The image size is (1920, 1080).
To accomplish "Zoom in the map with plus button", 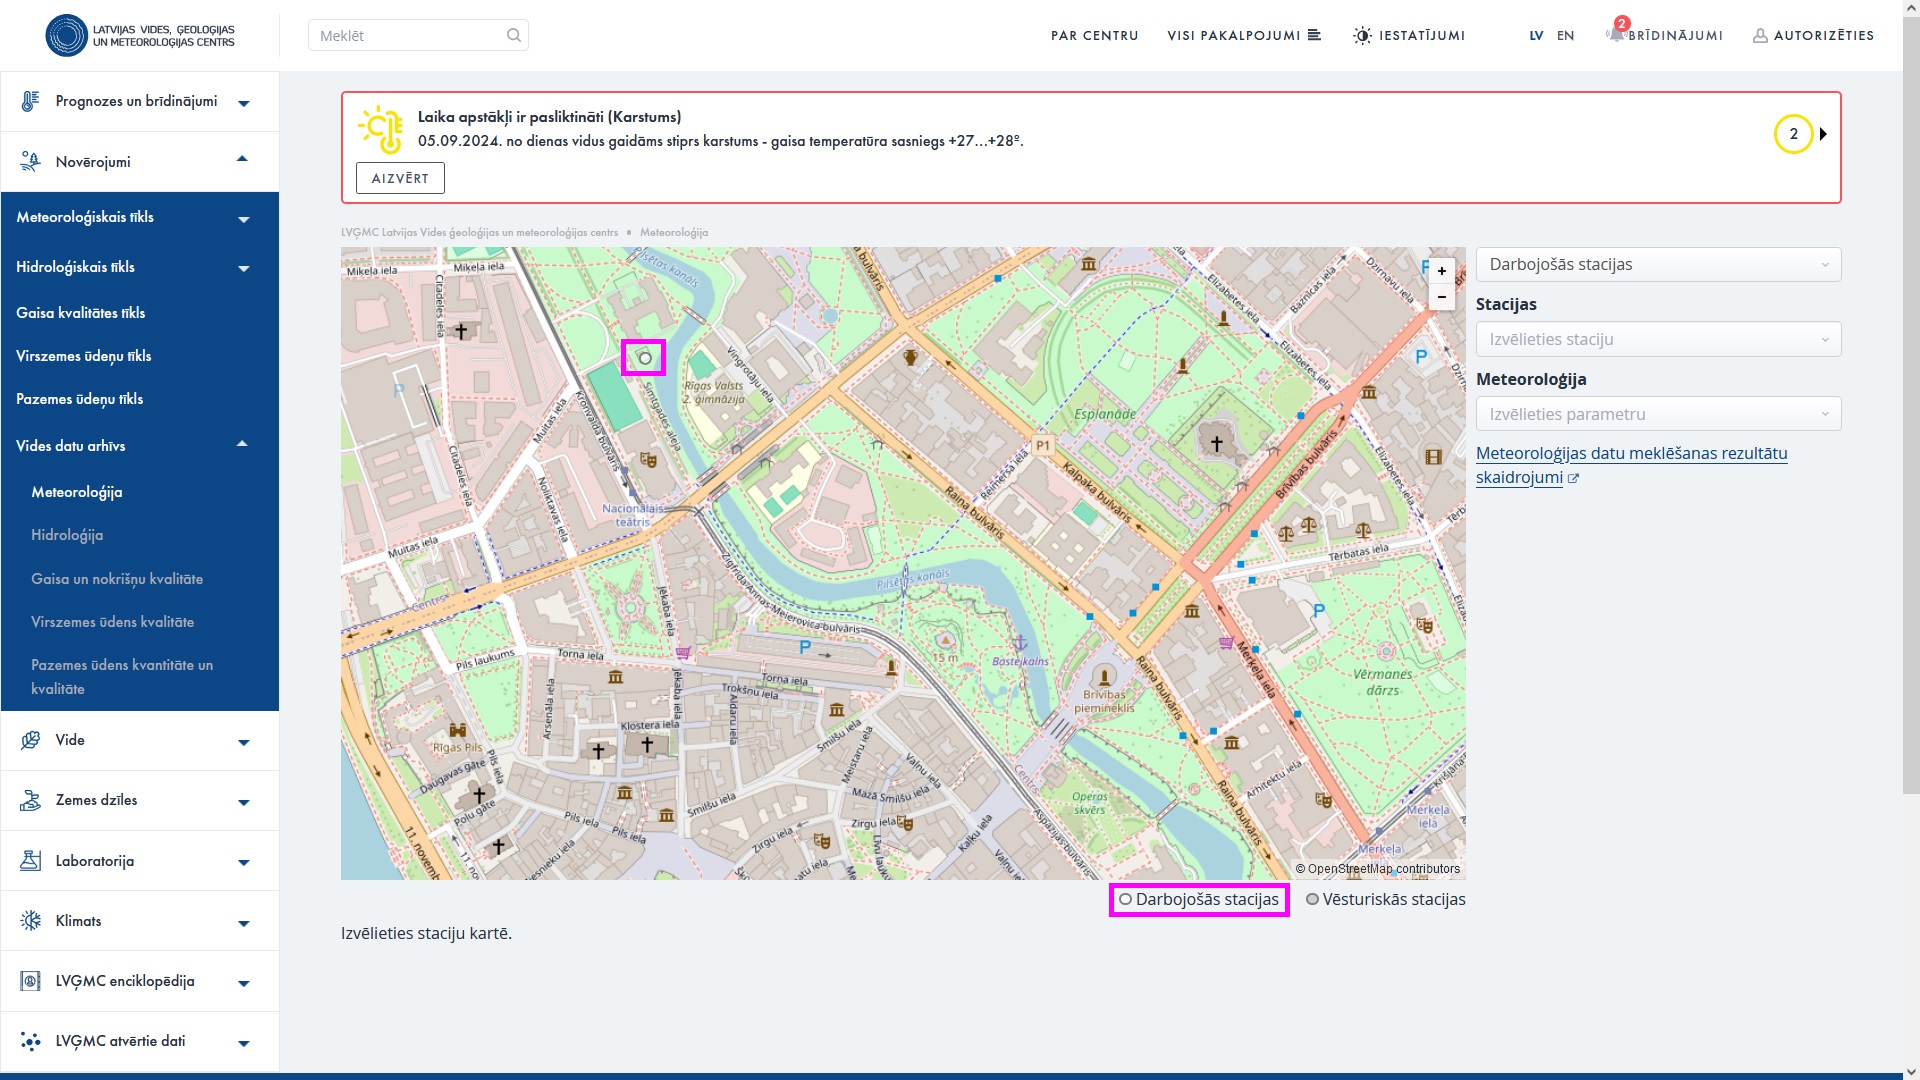I will click(x=1441, y=271).
